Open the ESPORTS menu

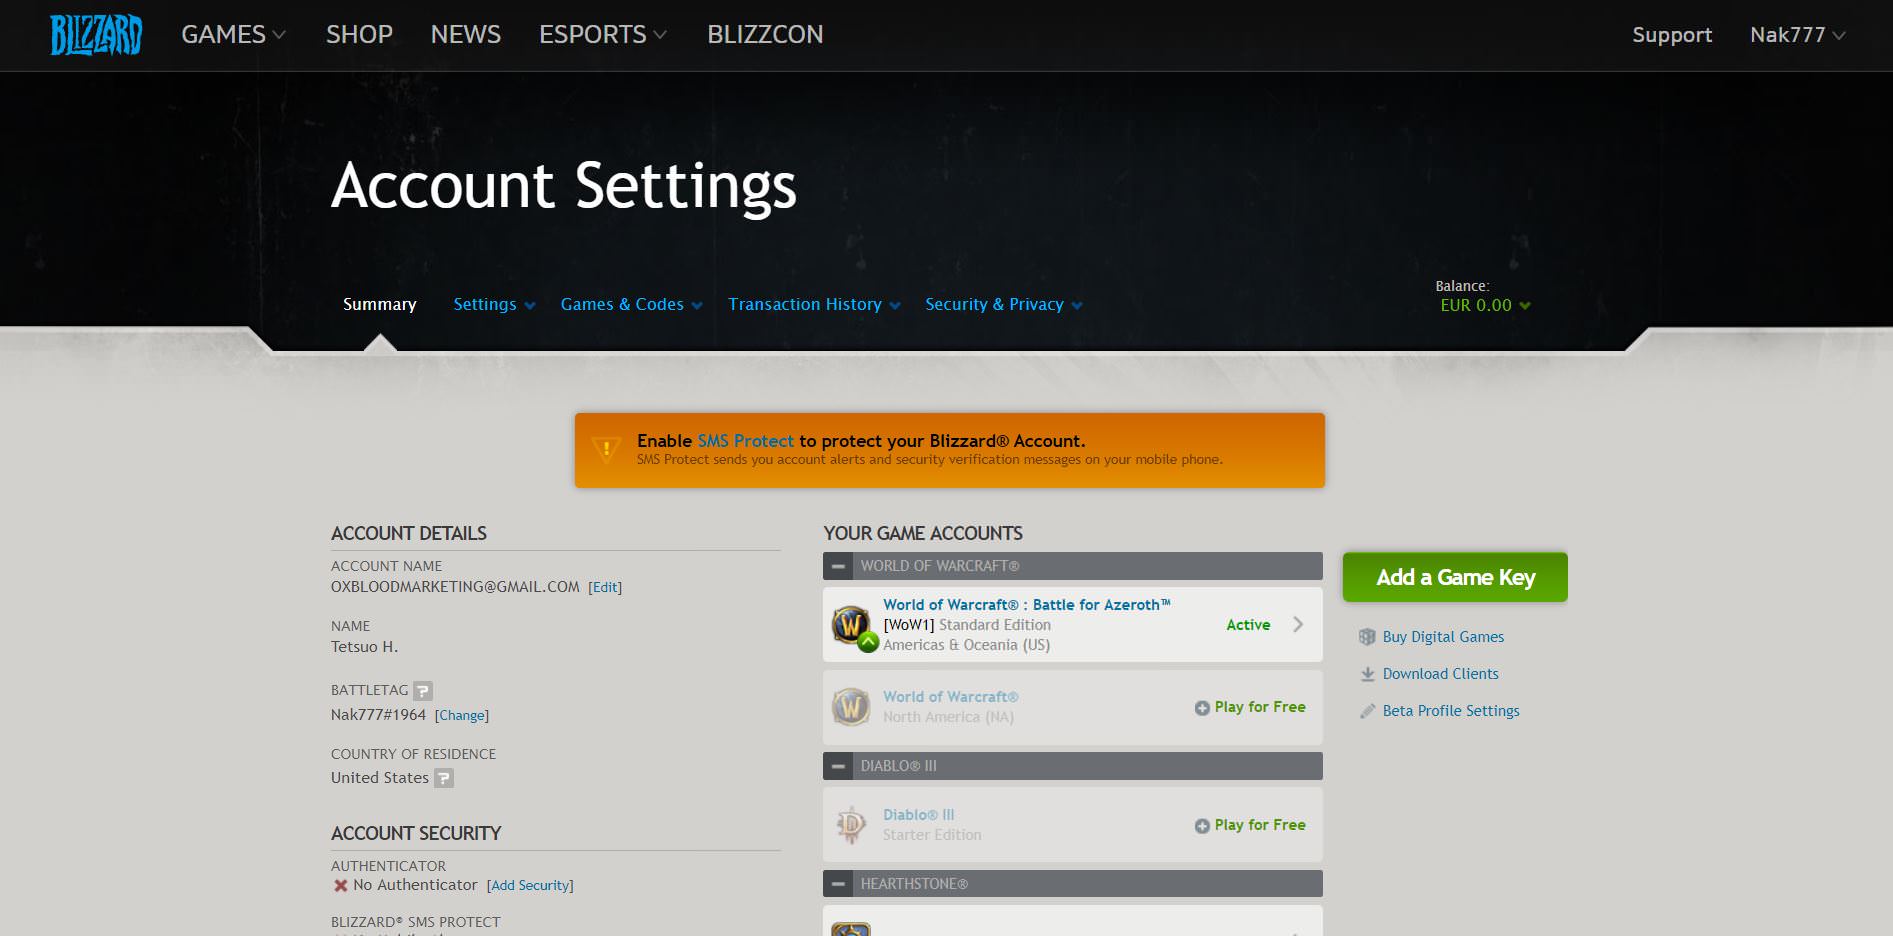(x=603, y=35)
